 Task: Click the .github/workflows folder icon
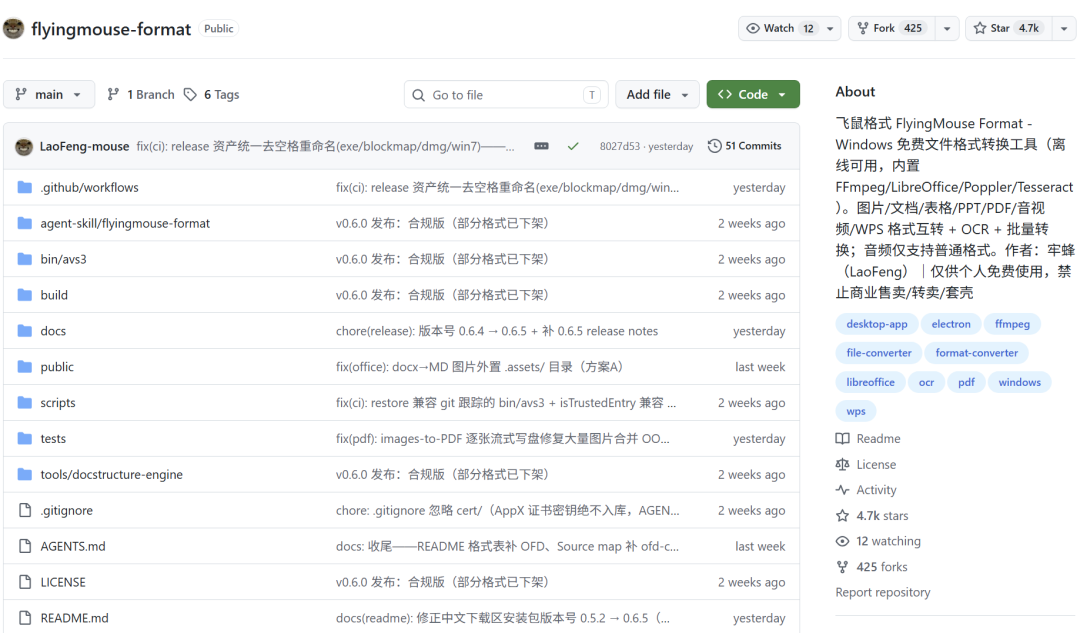tap(25, 187)
